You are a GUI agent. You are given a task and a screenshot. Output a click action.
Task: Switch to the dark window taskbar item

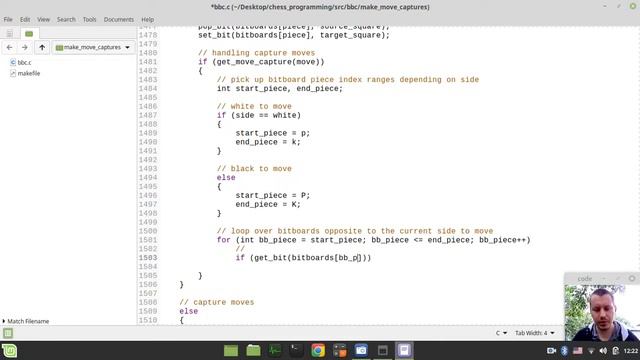pos(383,351)
